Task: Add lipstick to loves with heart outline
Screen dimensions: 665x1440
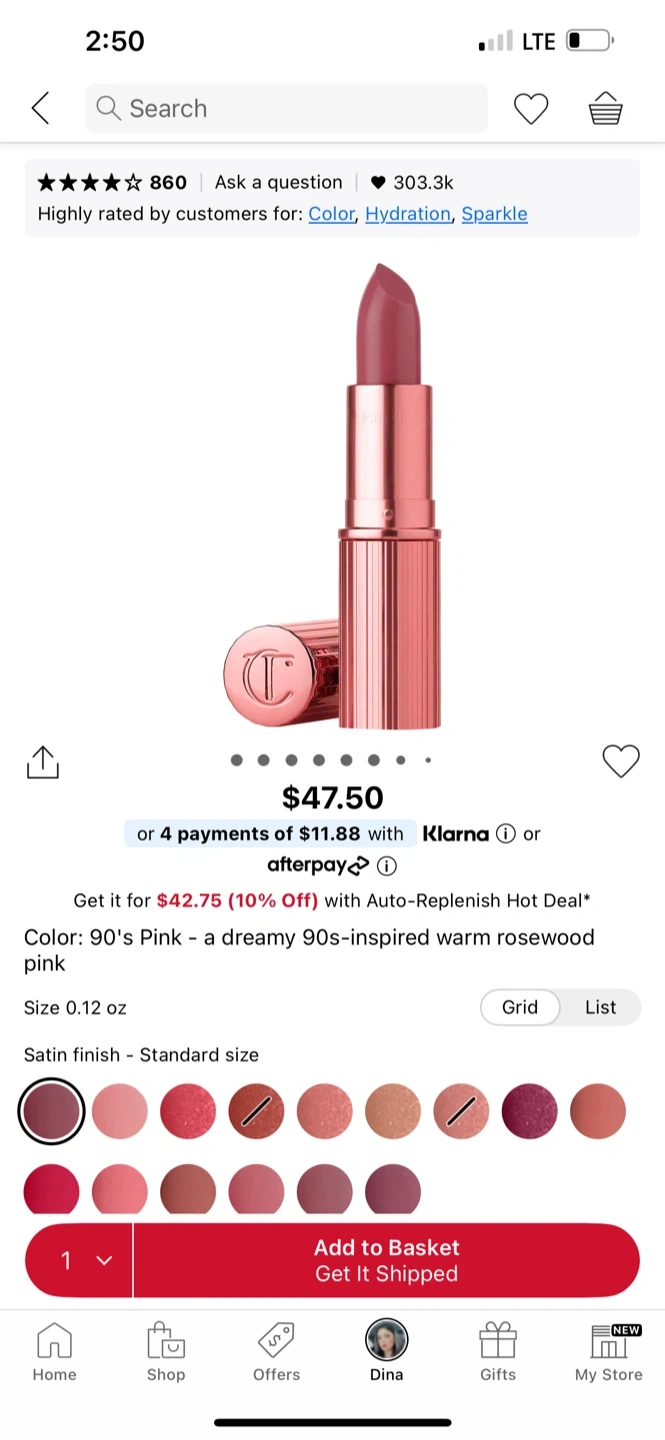Action: pos(620,762)
